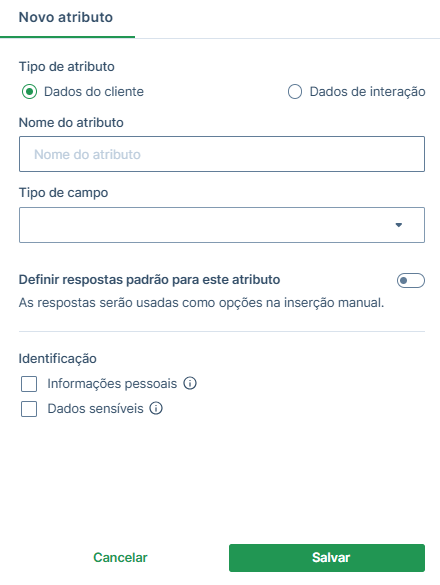Open info tooltip for Informações pessoais
The height and width of the screenshot is (585, 440).
click(x=190, y=383)
